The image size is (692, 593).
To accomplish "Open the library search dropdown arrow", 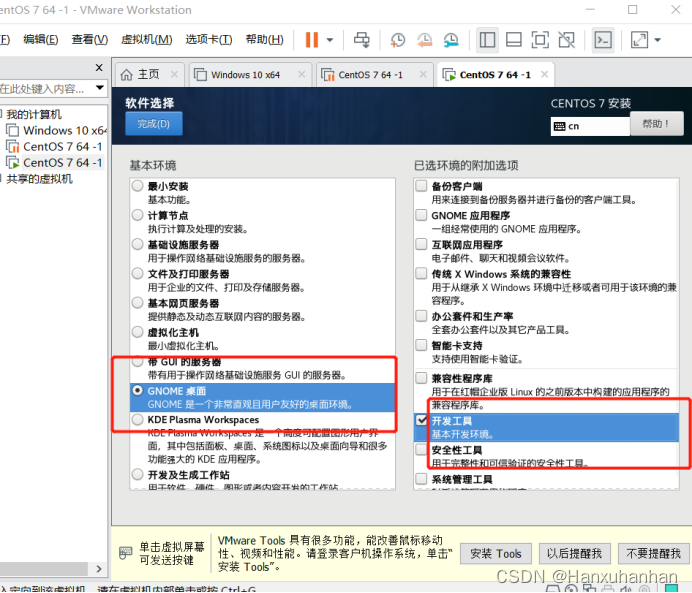I will pos(100,88).
